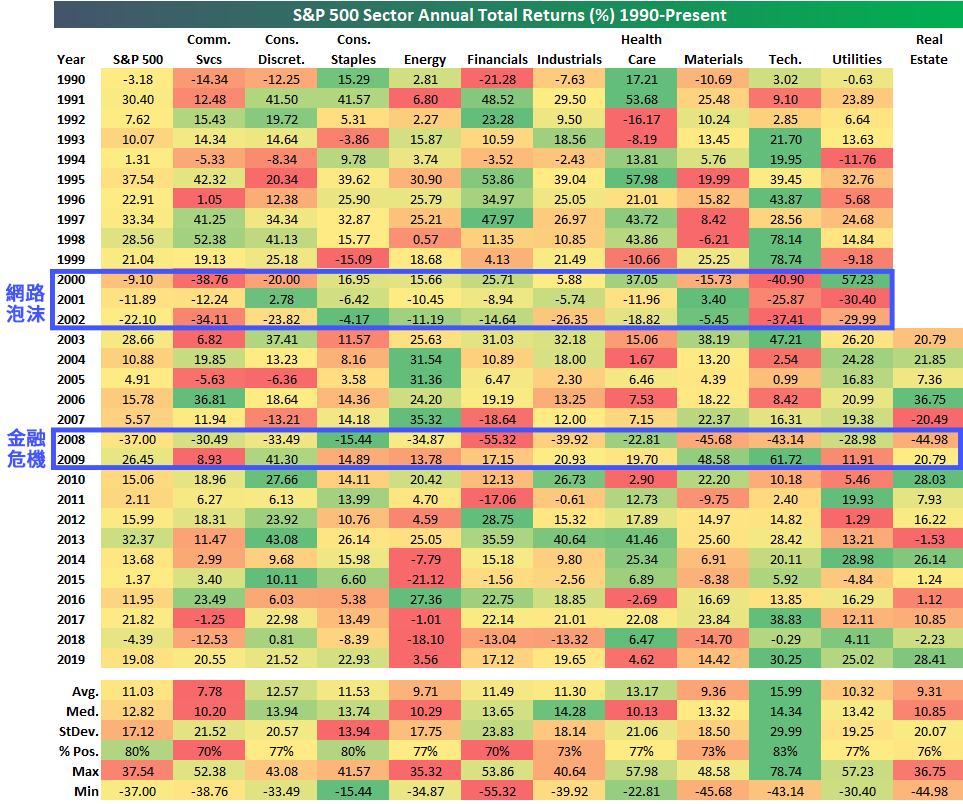The width and height of the screenshot is (963, 804).
Task: Select cell -18.10 in Energy 2018
Action: tap(425, 640)
